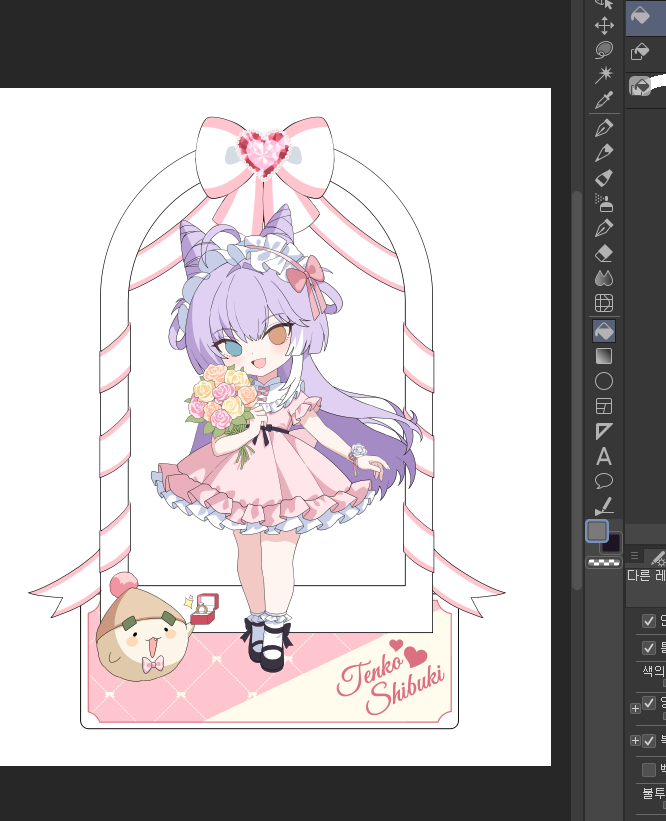Select the Correct line tool
666x821 pixels.
(604, 506)
